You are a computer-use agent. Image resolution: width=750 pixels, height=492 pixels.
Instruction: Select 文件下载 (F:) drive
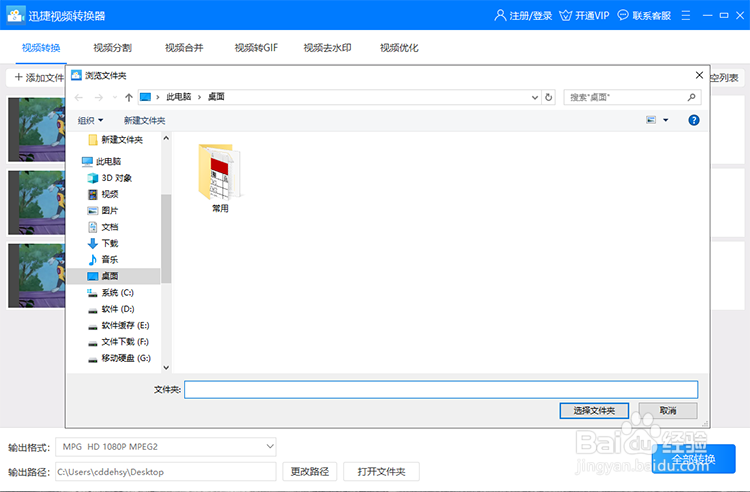click(x=119, y=342)
